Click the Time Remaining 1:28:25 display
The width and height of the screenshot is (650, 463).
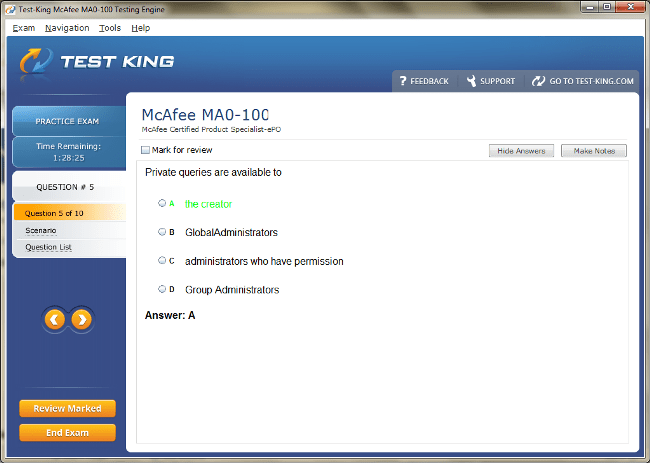[69, 152]
